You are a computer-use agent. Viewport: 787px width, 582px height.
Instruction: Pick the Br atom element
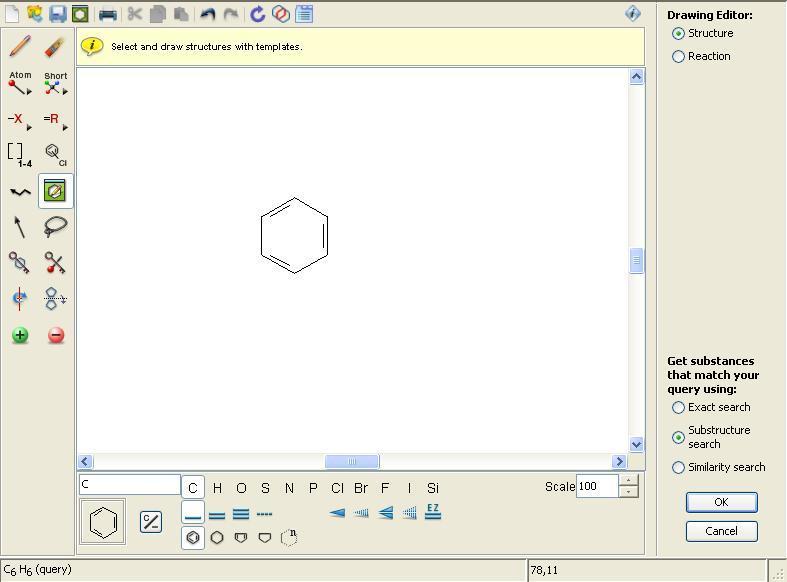361,488
